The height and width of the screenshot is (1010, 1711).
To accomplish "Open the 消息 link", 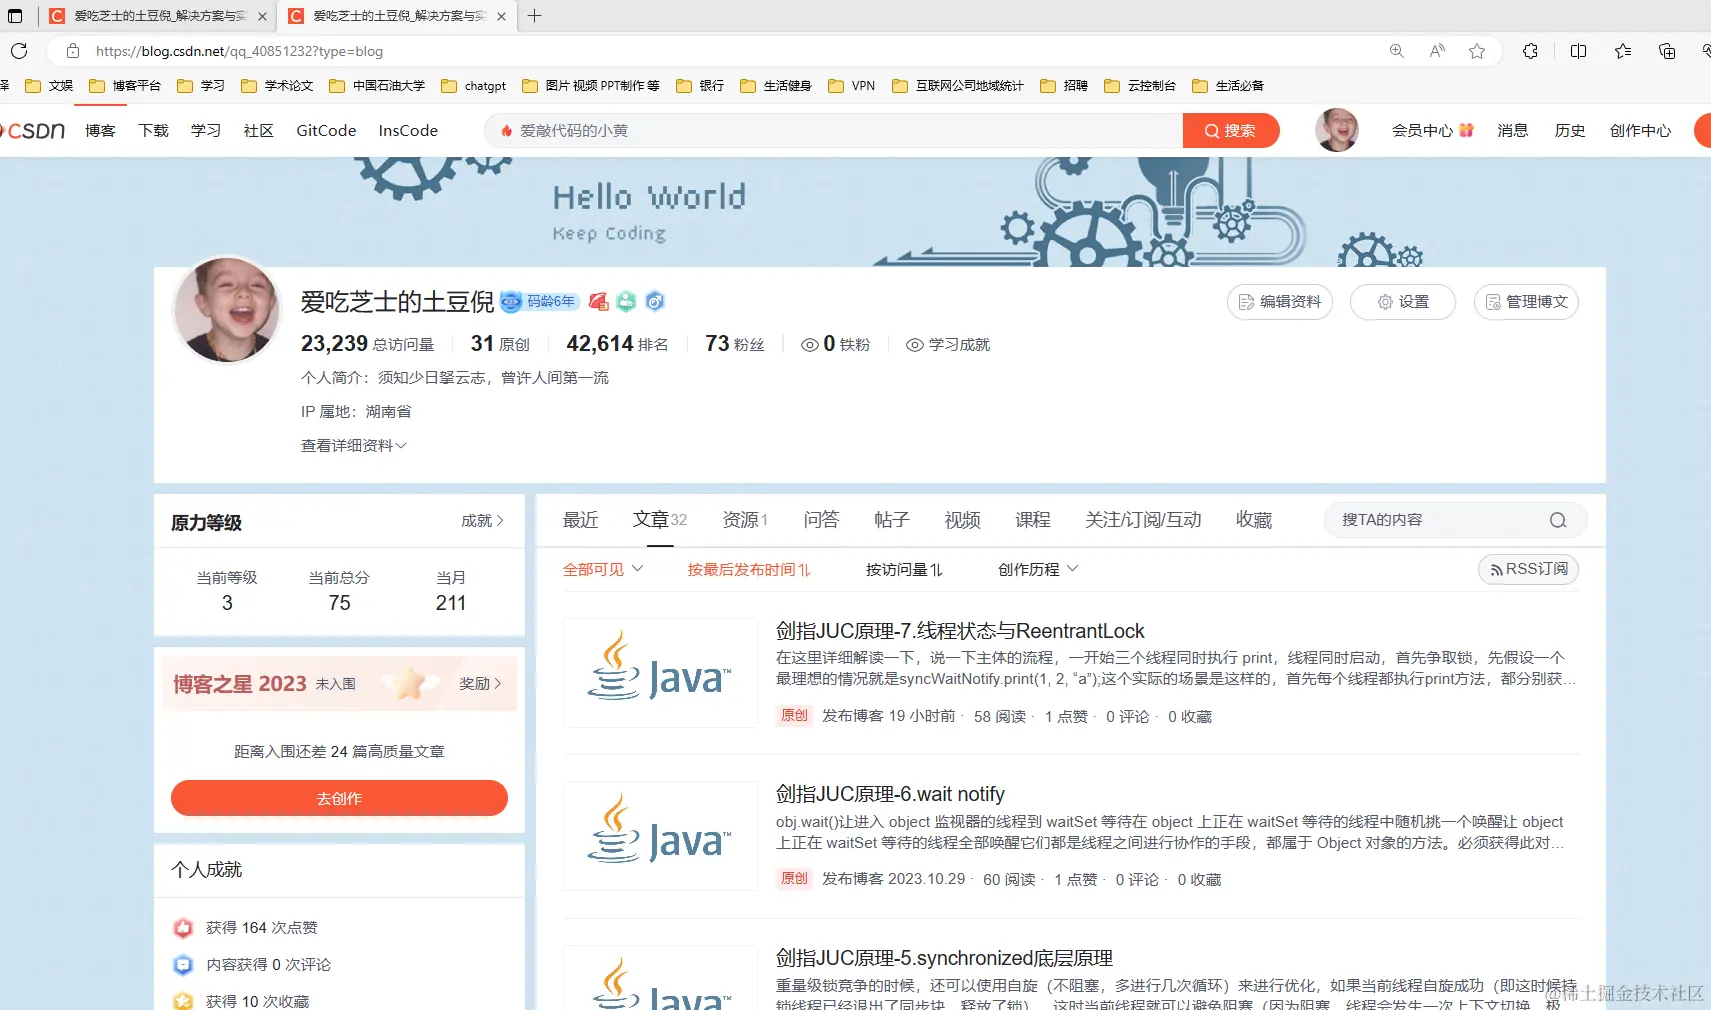I will [x=1512, y=131].
